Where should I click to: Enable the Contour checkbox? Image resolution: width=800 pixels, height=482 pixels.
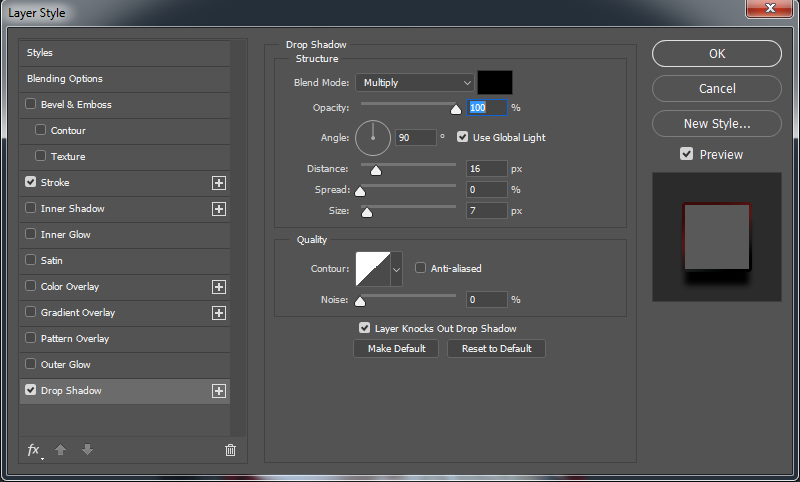tap(40, 130)
